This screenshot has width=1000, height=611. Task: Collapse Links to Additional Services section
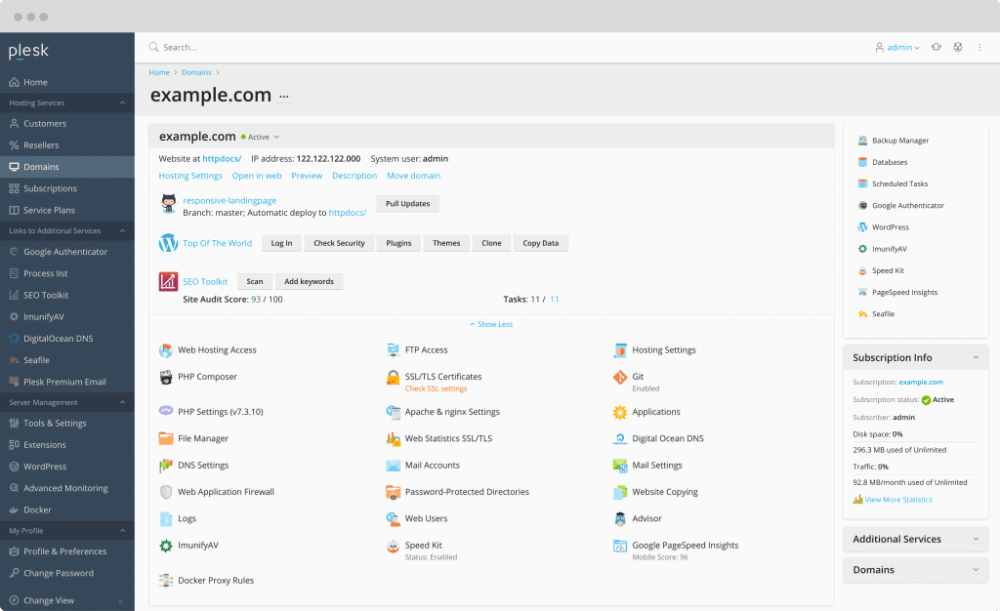click(122, 231)
